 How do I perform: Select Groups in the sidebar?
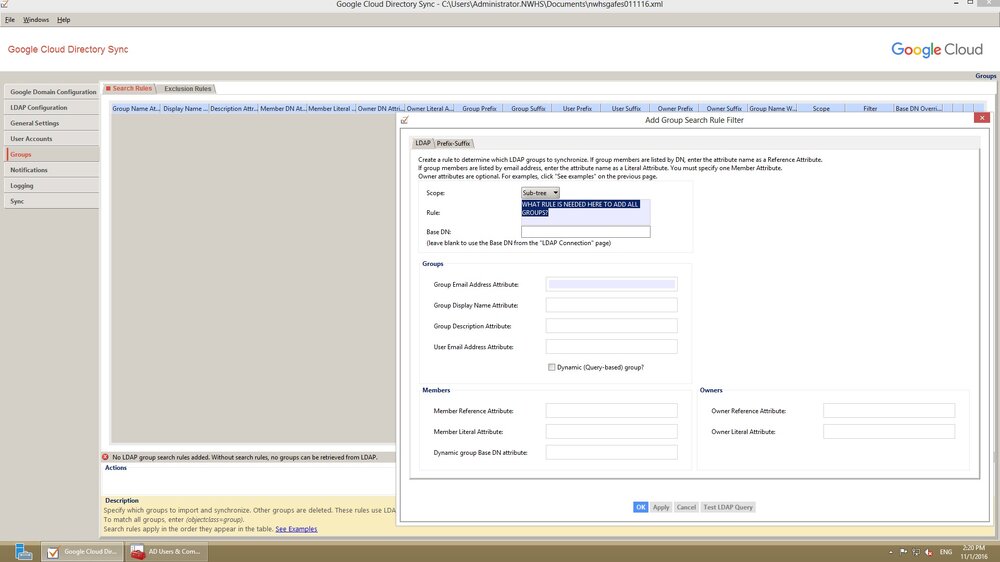click(52, 154)
